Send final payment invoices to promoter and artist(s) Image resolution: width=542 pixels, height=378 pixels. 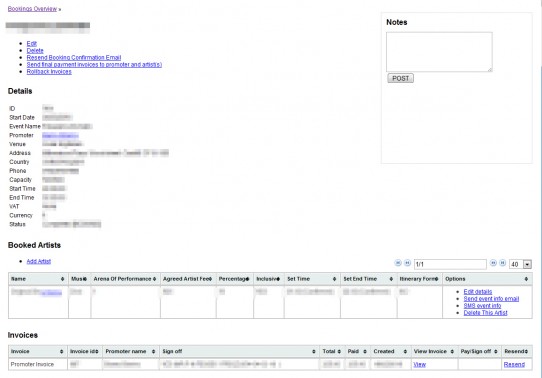[94, 65]
